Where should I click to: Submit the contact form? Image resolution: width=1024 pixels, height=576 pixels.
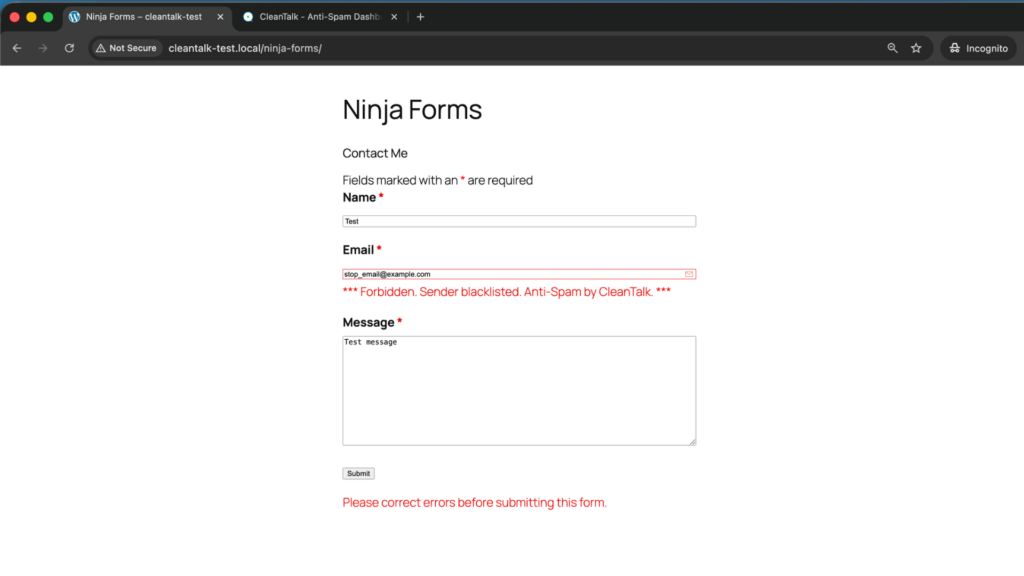(x=359, y=473)
